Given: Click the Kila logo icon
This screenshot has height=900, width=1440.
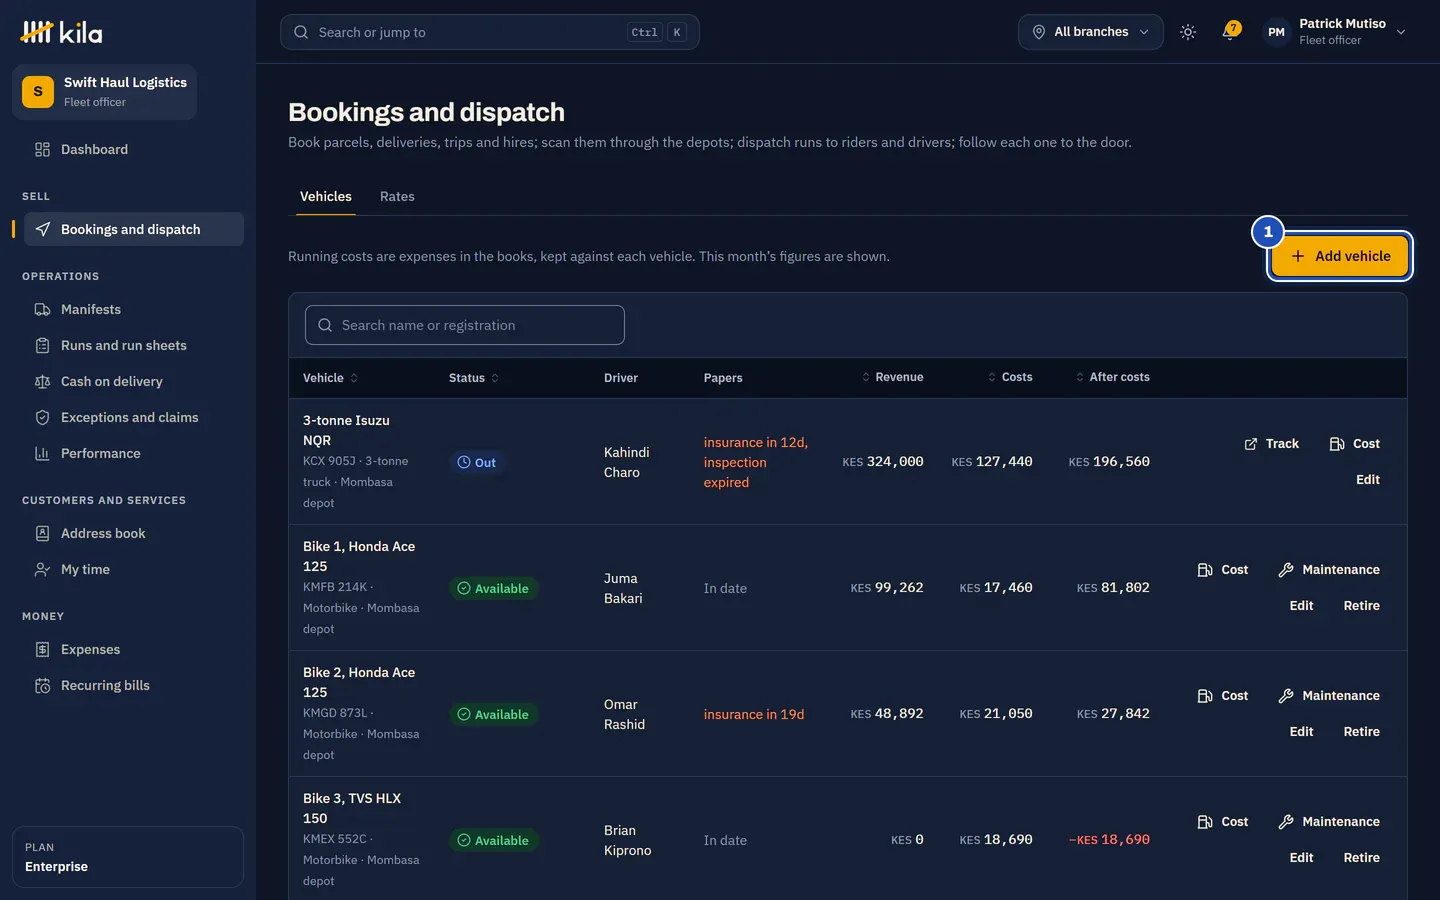Looking at the screenshot, I should pos(37,32).
